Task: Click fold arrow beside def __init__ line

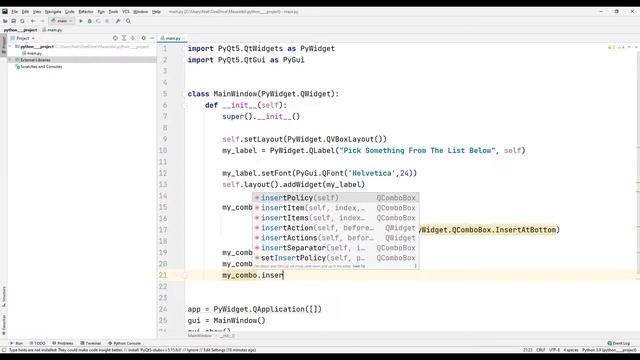Action: [184, 105]
